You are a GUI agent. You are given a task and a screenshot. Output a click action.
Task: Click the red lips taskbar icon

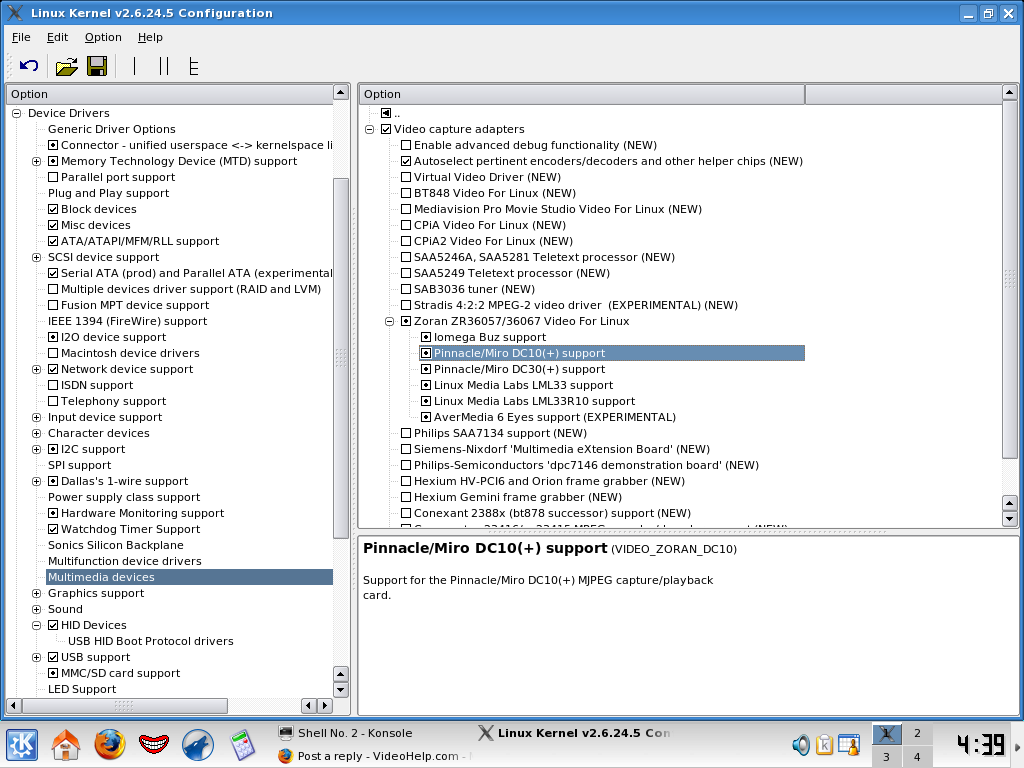click(x=153, y=744)
